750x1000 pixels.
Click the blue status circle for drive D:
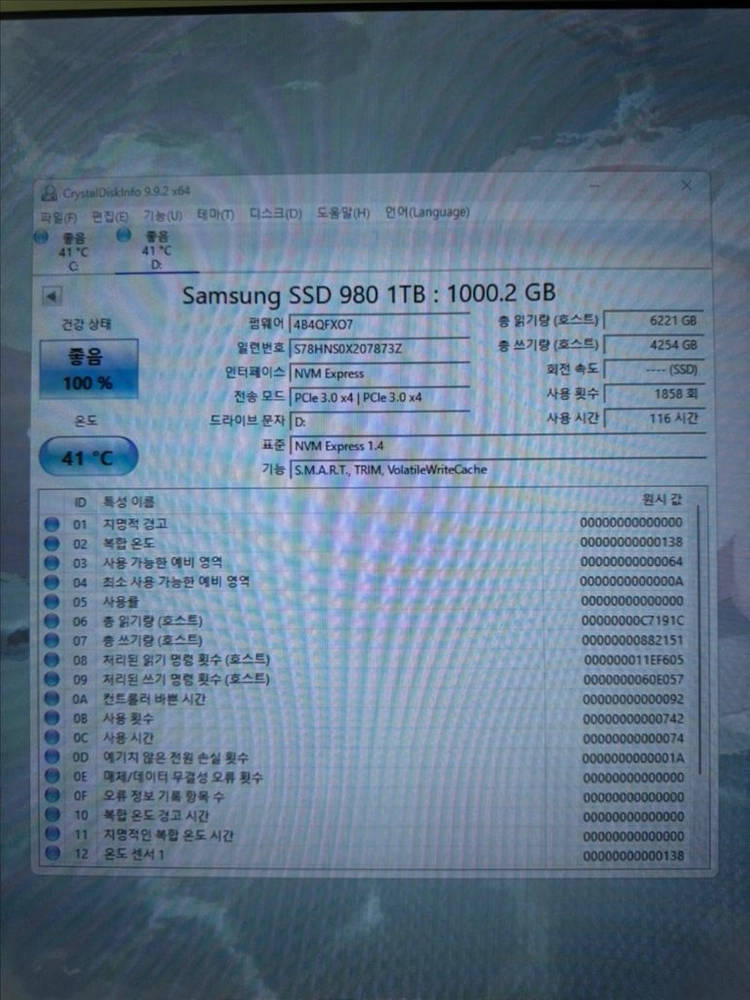click(124, 235)
